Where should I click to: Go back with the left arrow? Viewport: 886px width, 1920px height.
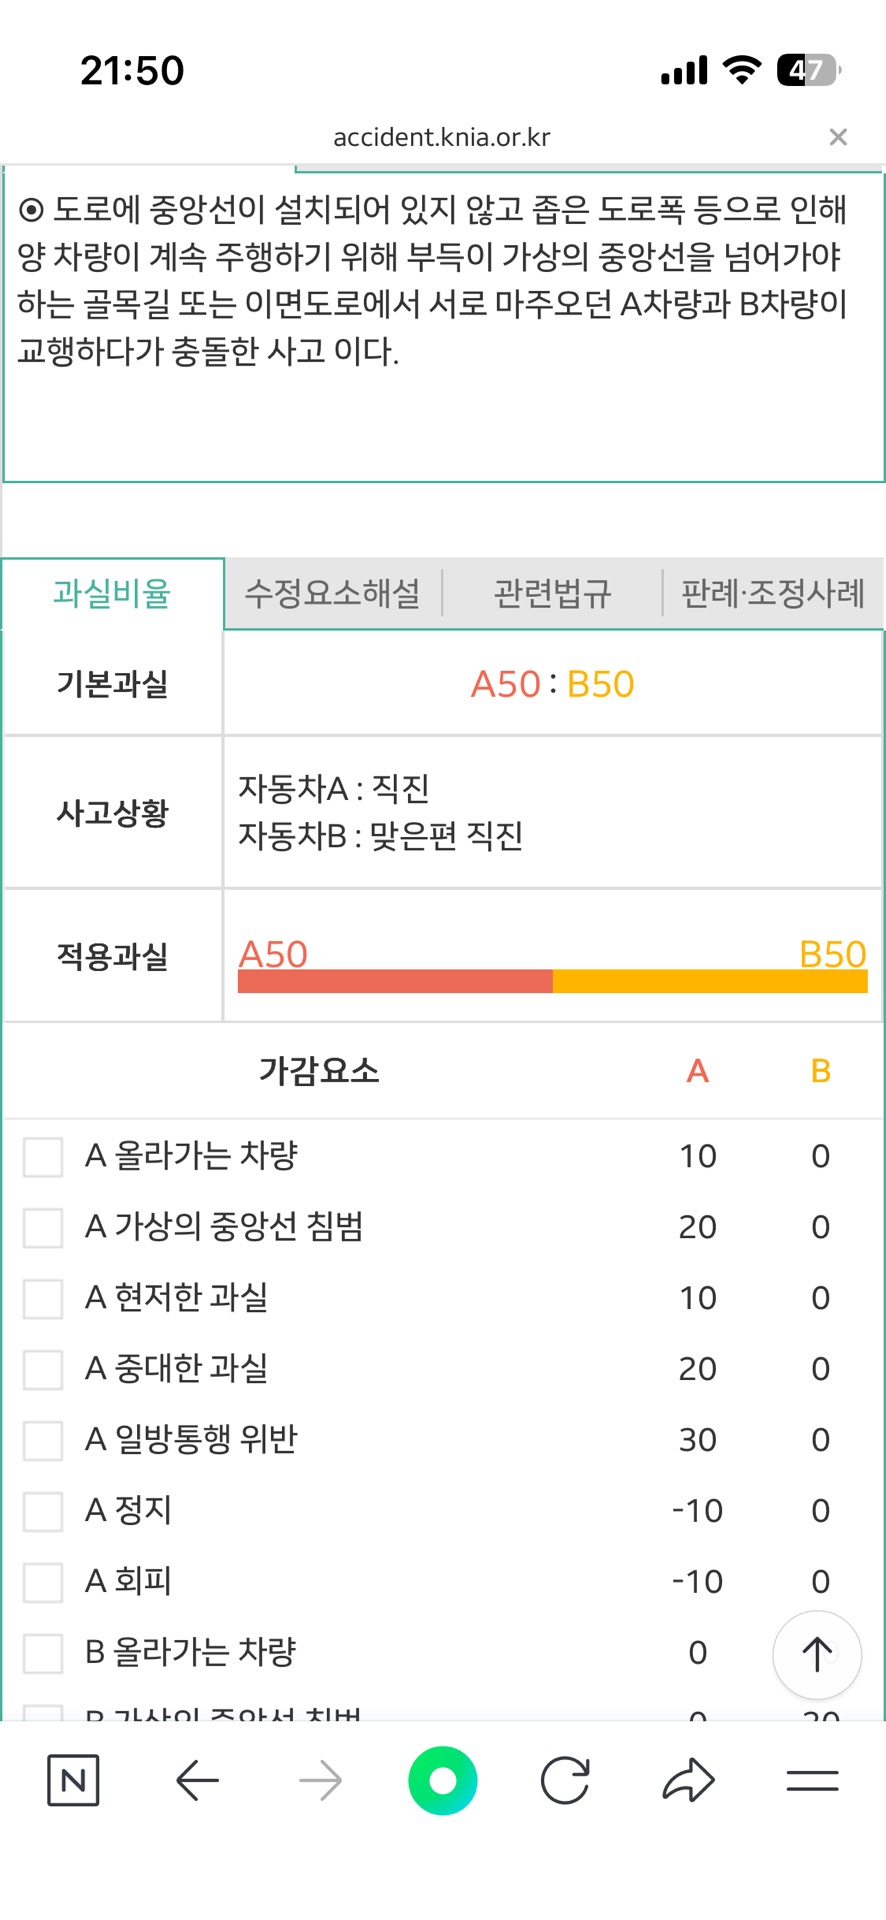[197, 1780]
